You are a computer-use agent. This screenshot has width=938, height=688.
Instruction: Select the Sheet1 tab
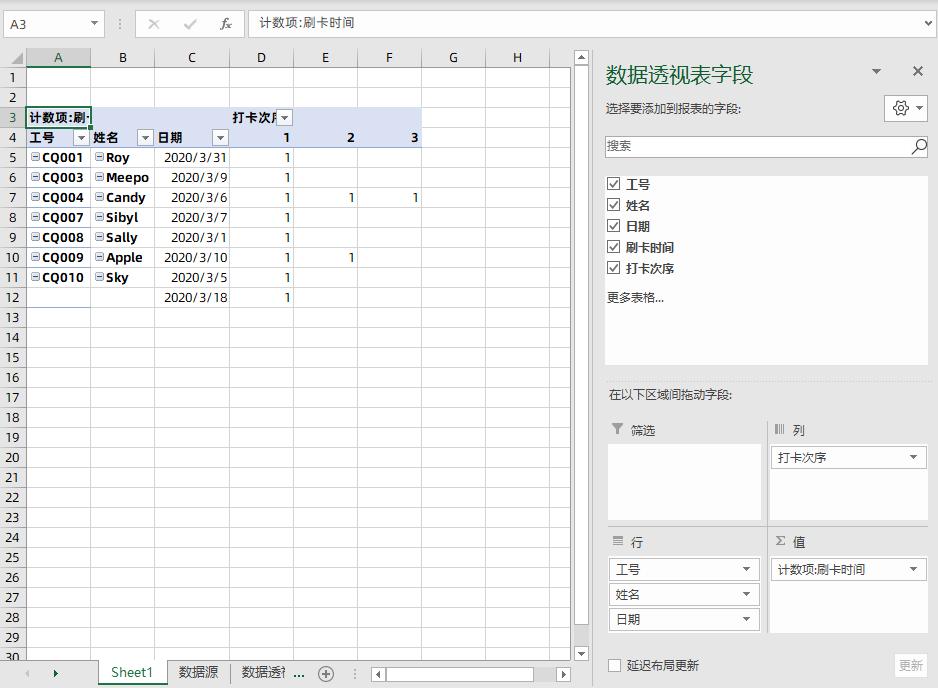point(131,674)
